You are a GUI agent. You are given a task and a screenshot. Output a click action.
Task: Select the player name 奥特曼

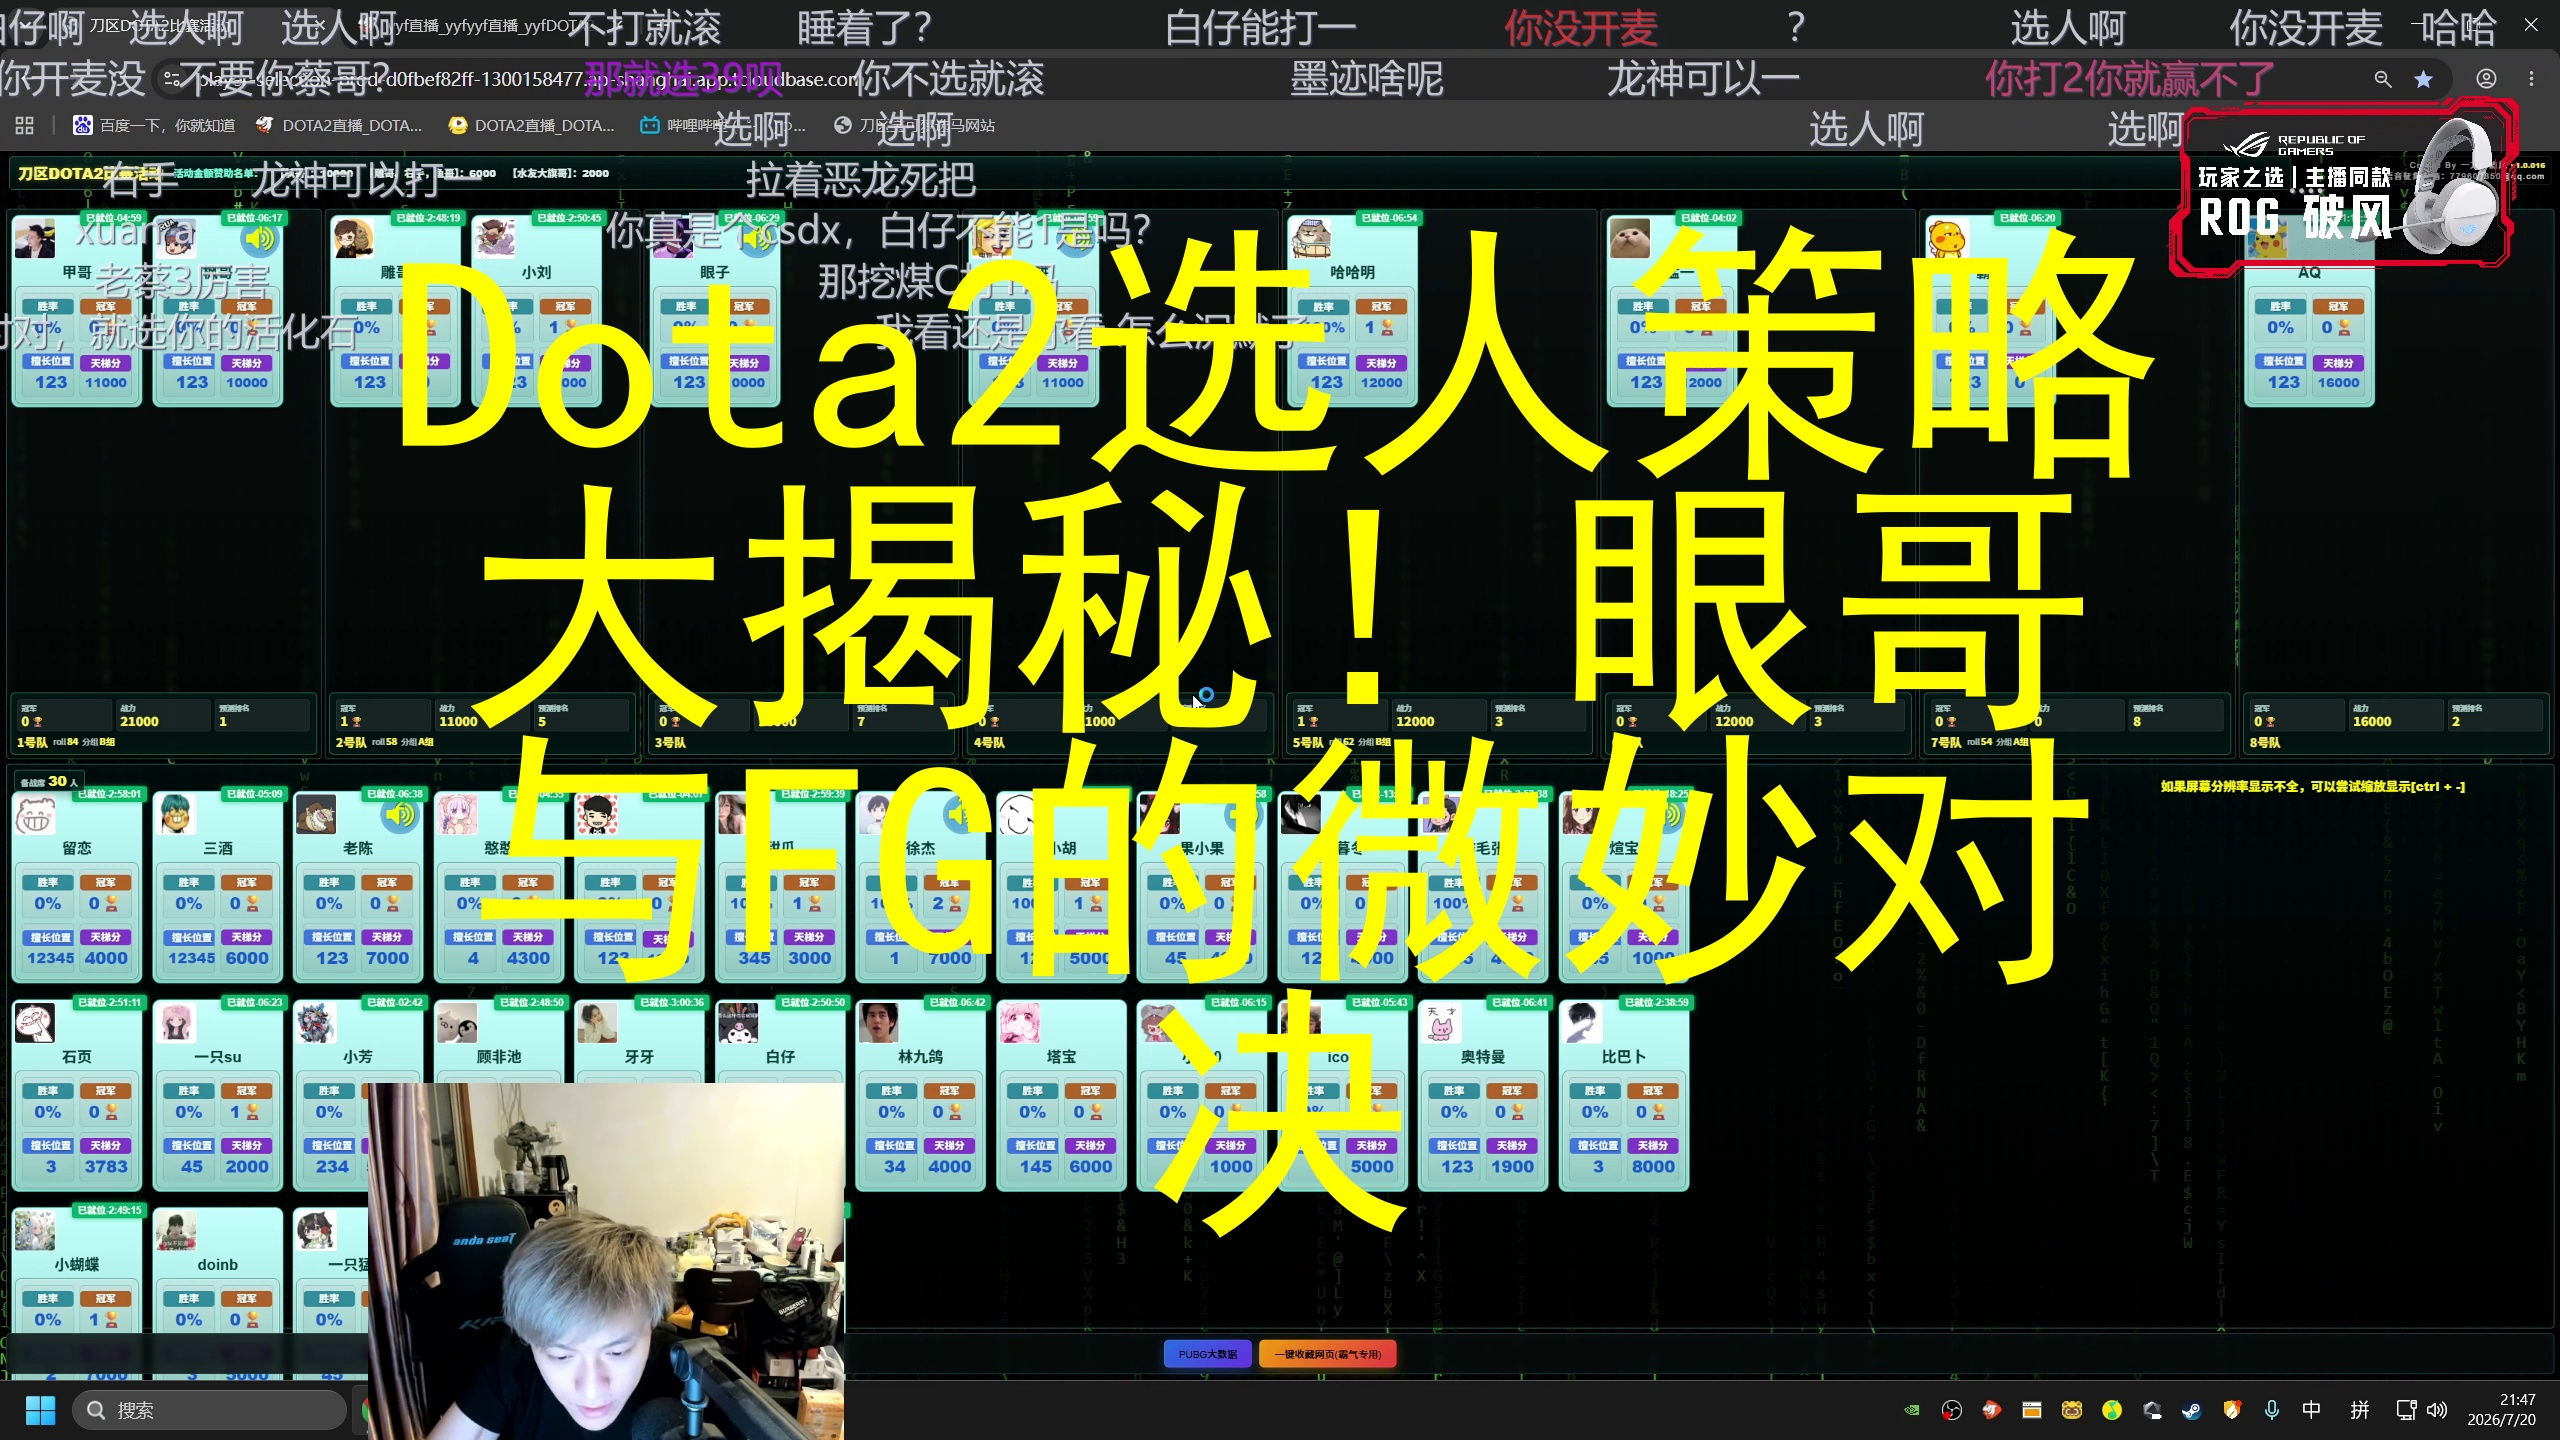pos(1482,1057)
